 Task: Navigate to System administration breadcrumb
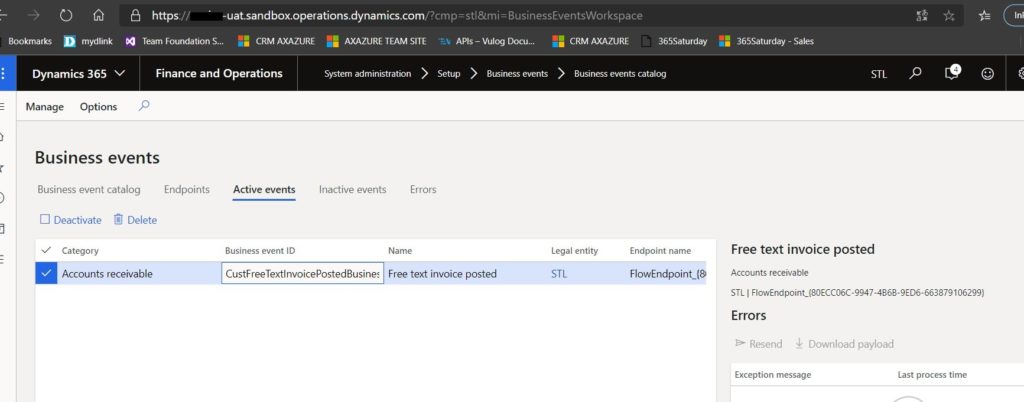(x=368, y=74)
